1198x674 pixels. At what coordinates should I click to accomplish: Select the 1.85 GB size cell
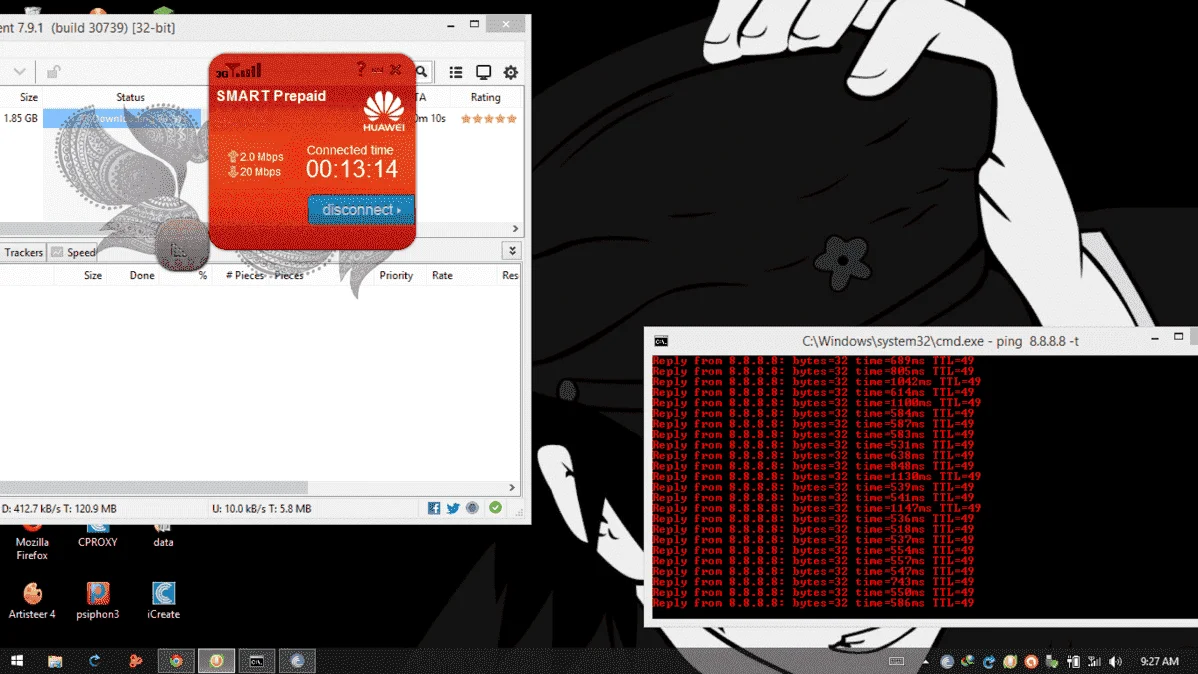click(21, 118)
